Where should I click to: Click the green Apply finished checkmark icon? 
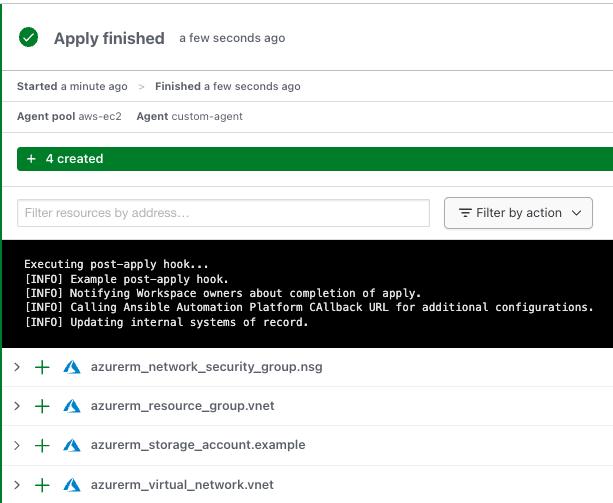point(29,38)
